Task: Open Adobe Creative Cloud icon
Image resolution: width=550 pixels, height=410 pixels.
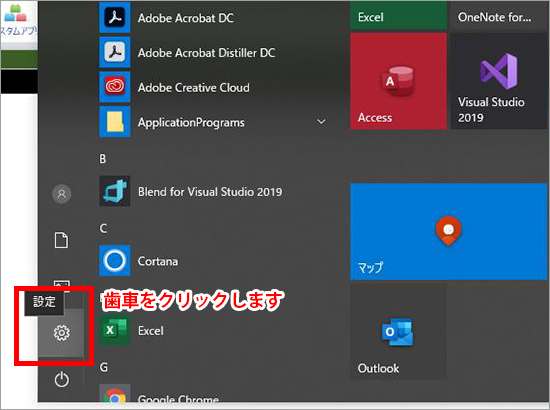Action: pos(115,87)
